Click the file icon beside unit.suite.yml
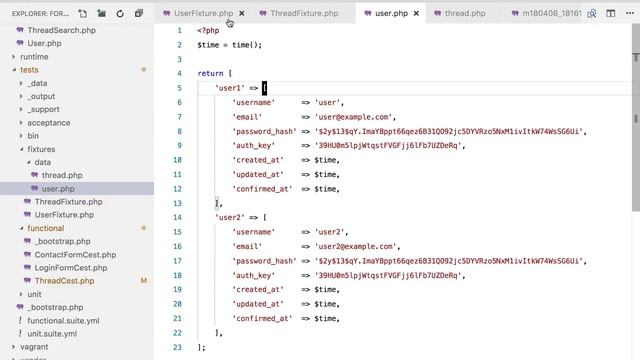Image resolution: width=640 pixels, height=360 pixels. [20, 333]
